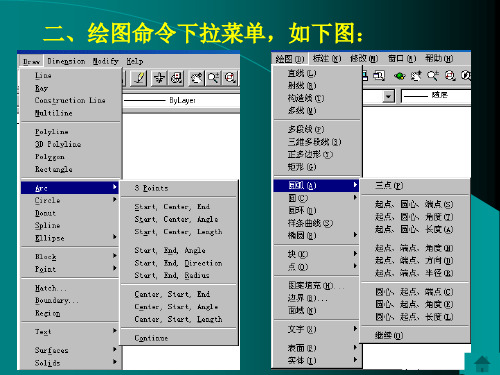Expand the Point submenu arrow
This screenshot has width=500, height=375.
click(x=115, y=268)
